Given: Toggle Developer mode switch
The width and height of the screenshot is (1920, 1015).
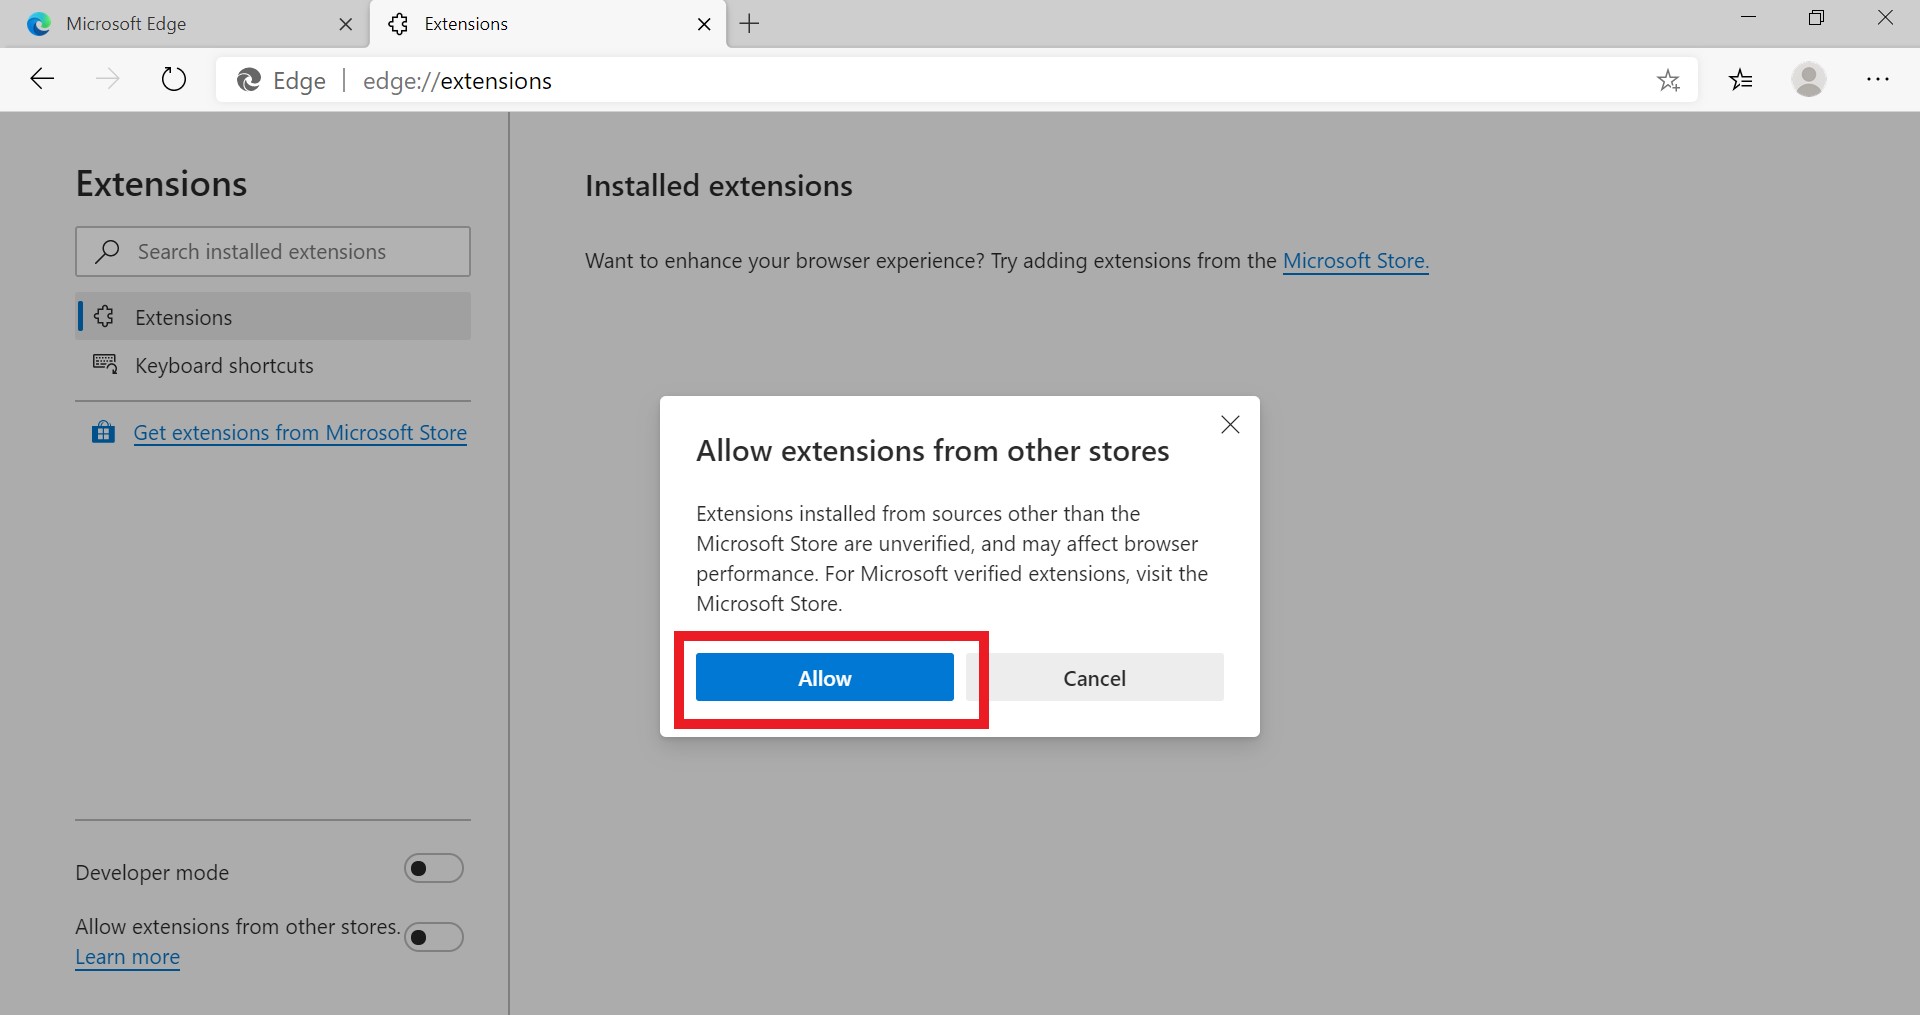Looking at the screenshot, I should [x=433, y=868].
